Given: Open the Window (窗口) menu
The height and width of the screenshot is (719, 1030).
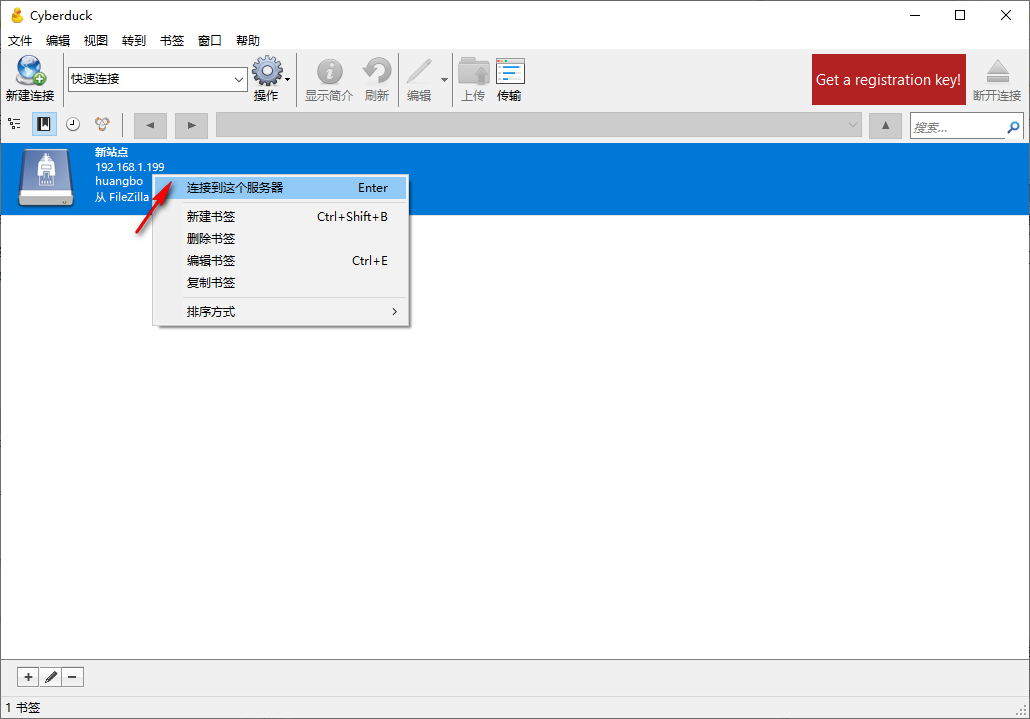Looking at the screenshot, I should (x=210, y=41).
